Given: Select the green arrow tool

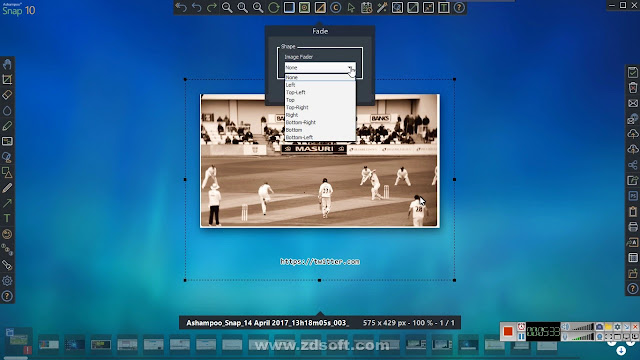Looking at the screenshot, I should coord(7,203).
